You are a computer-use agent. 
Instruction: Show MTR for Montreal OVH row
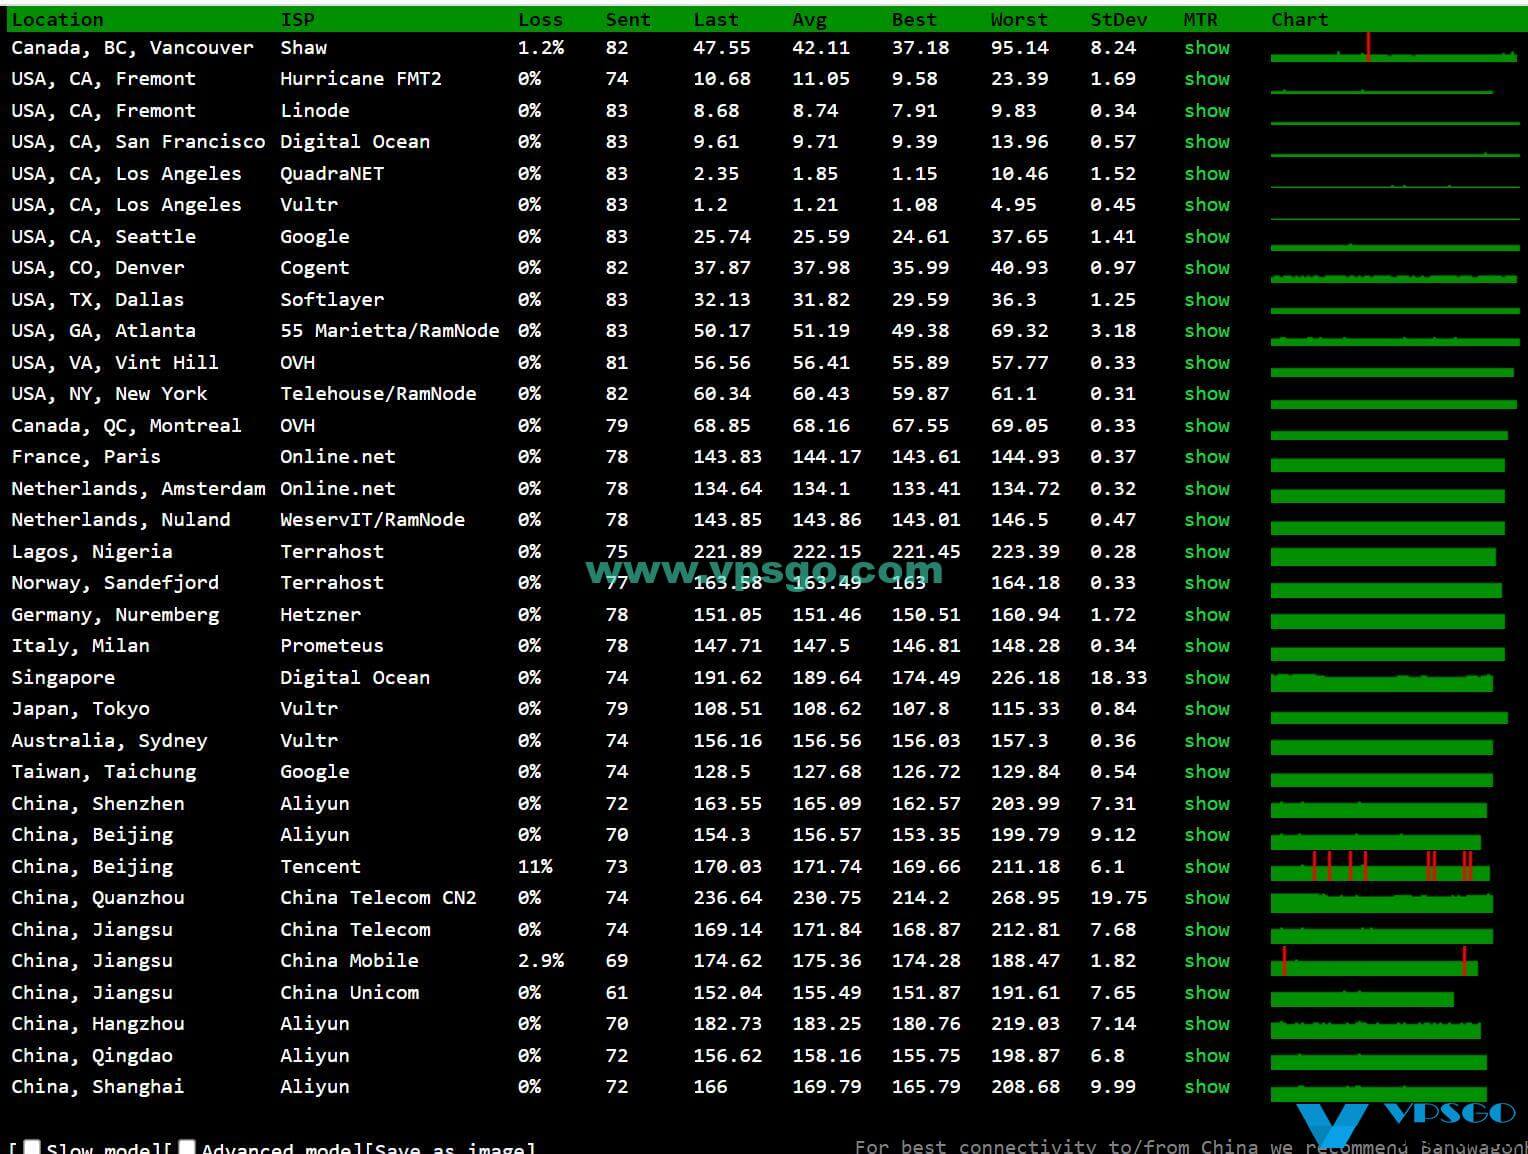point(1207,426)
